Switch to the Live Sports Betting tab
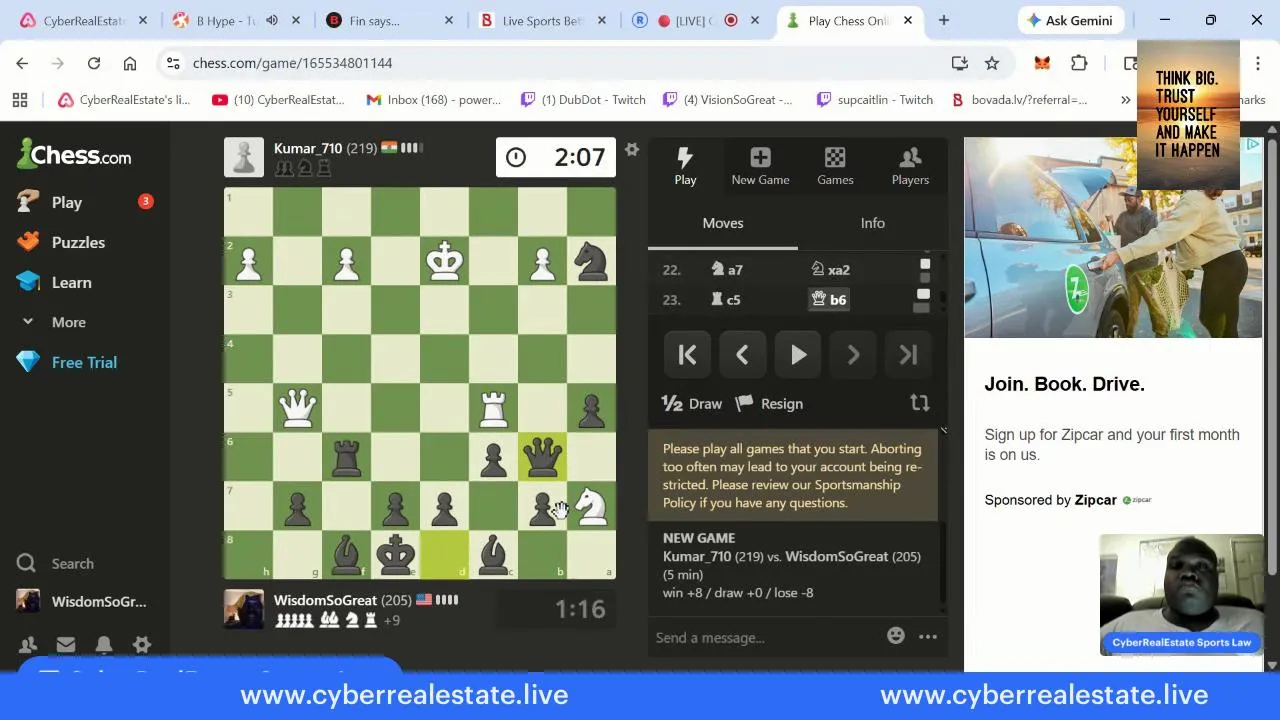 pos(542,20)
